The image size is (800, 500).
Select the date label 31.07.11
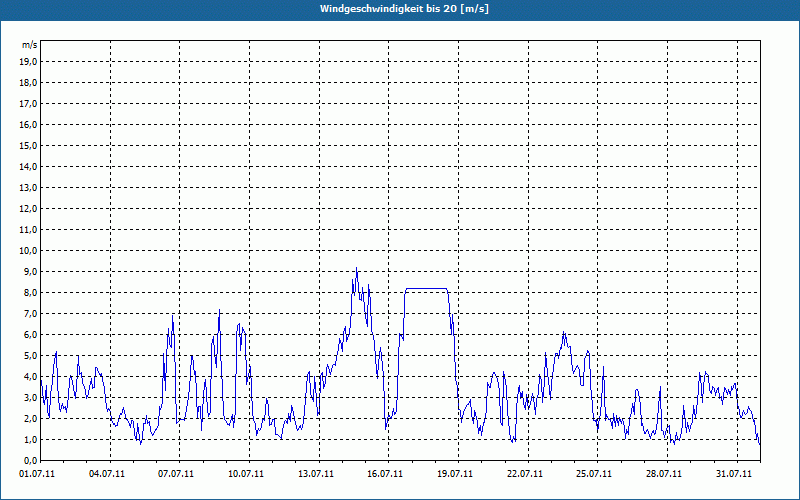pos(733,474)
